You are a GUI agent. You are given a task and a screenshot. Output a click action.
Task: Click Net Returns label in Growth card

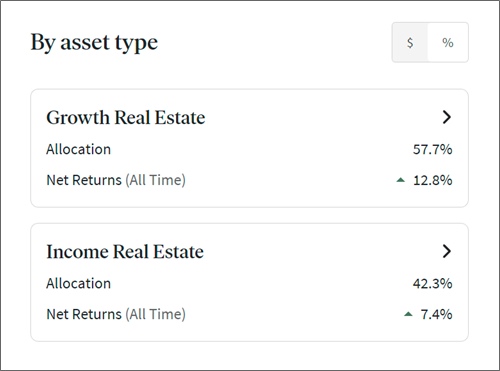(84, 180)
